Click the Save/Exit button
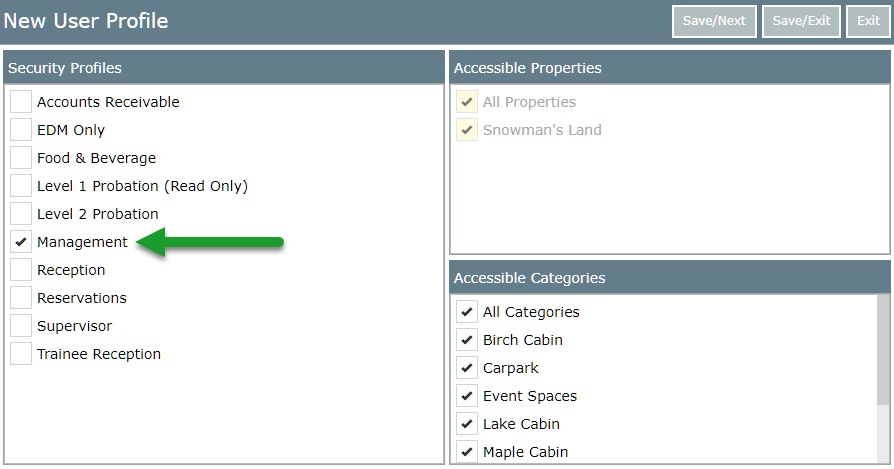The height and width of the screenshot is (469, 894). coord(801,21)
